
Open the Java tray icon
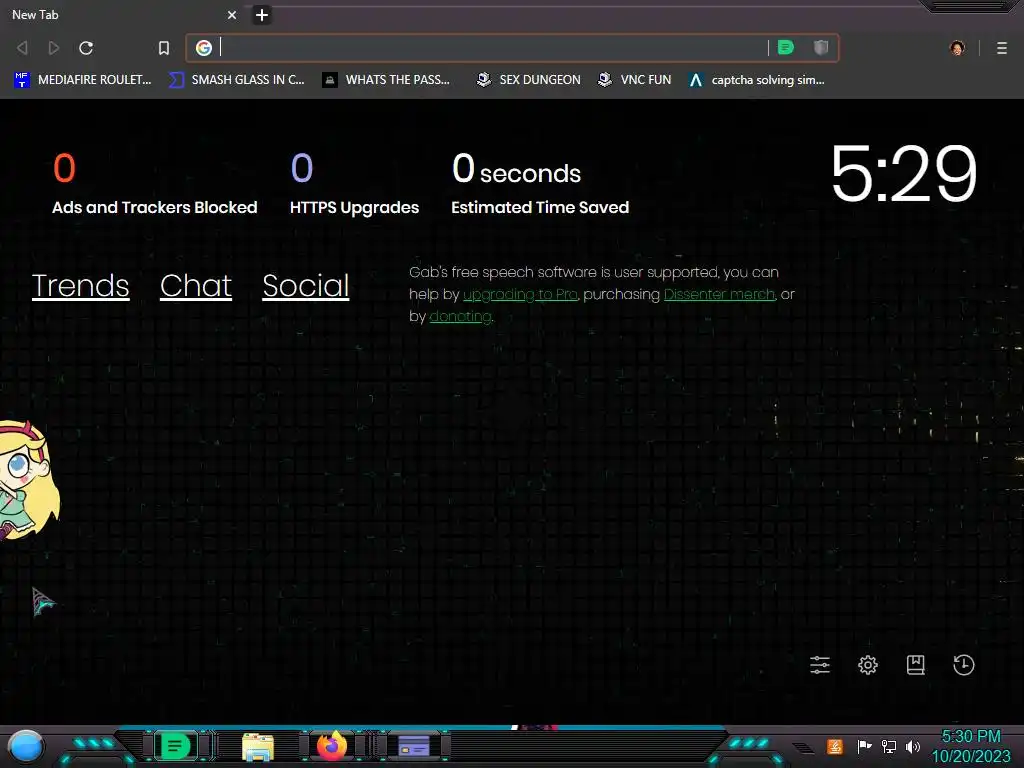pos(835,746)
